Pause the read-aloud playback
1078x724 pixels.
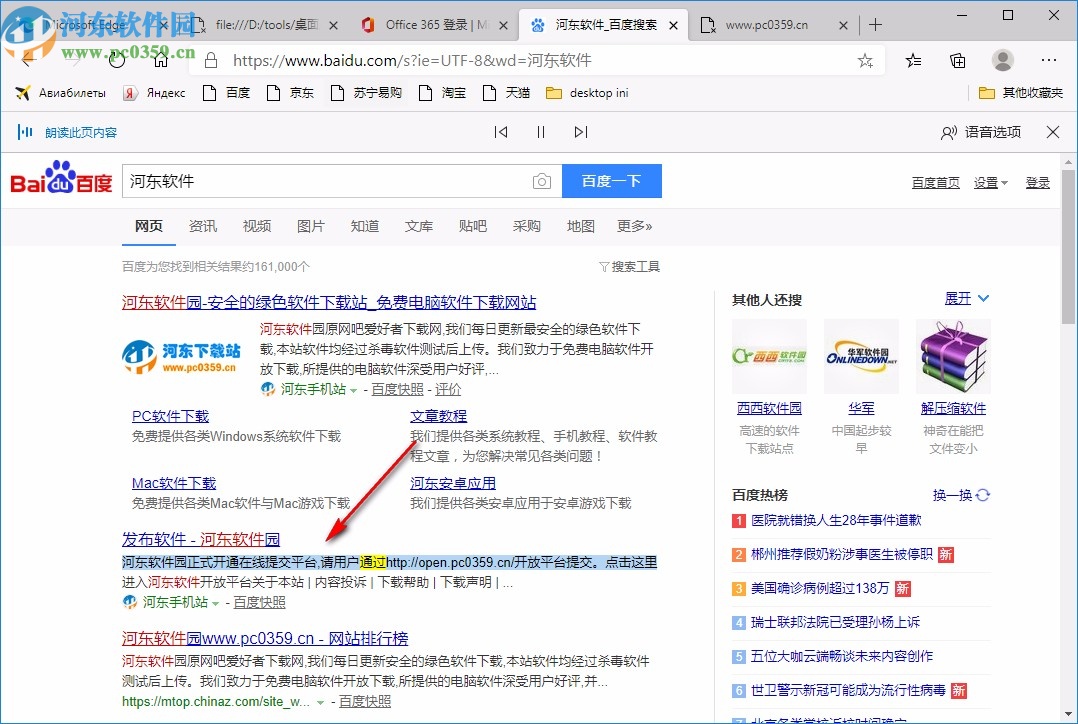coord(540,131)
